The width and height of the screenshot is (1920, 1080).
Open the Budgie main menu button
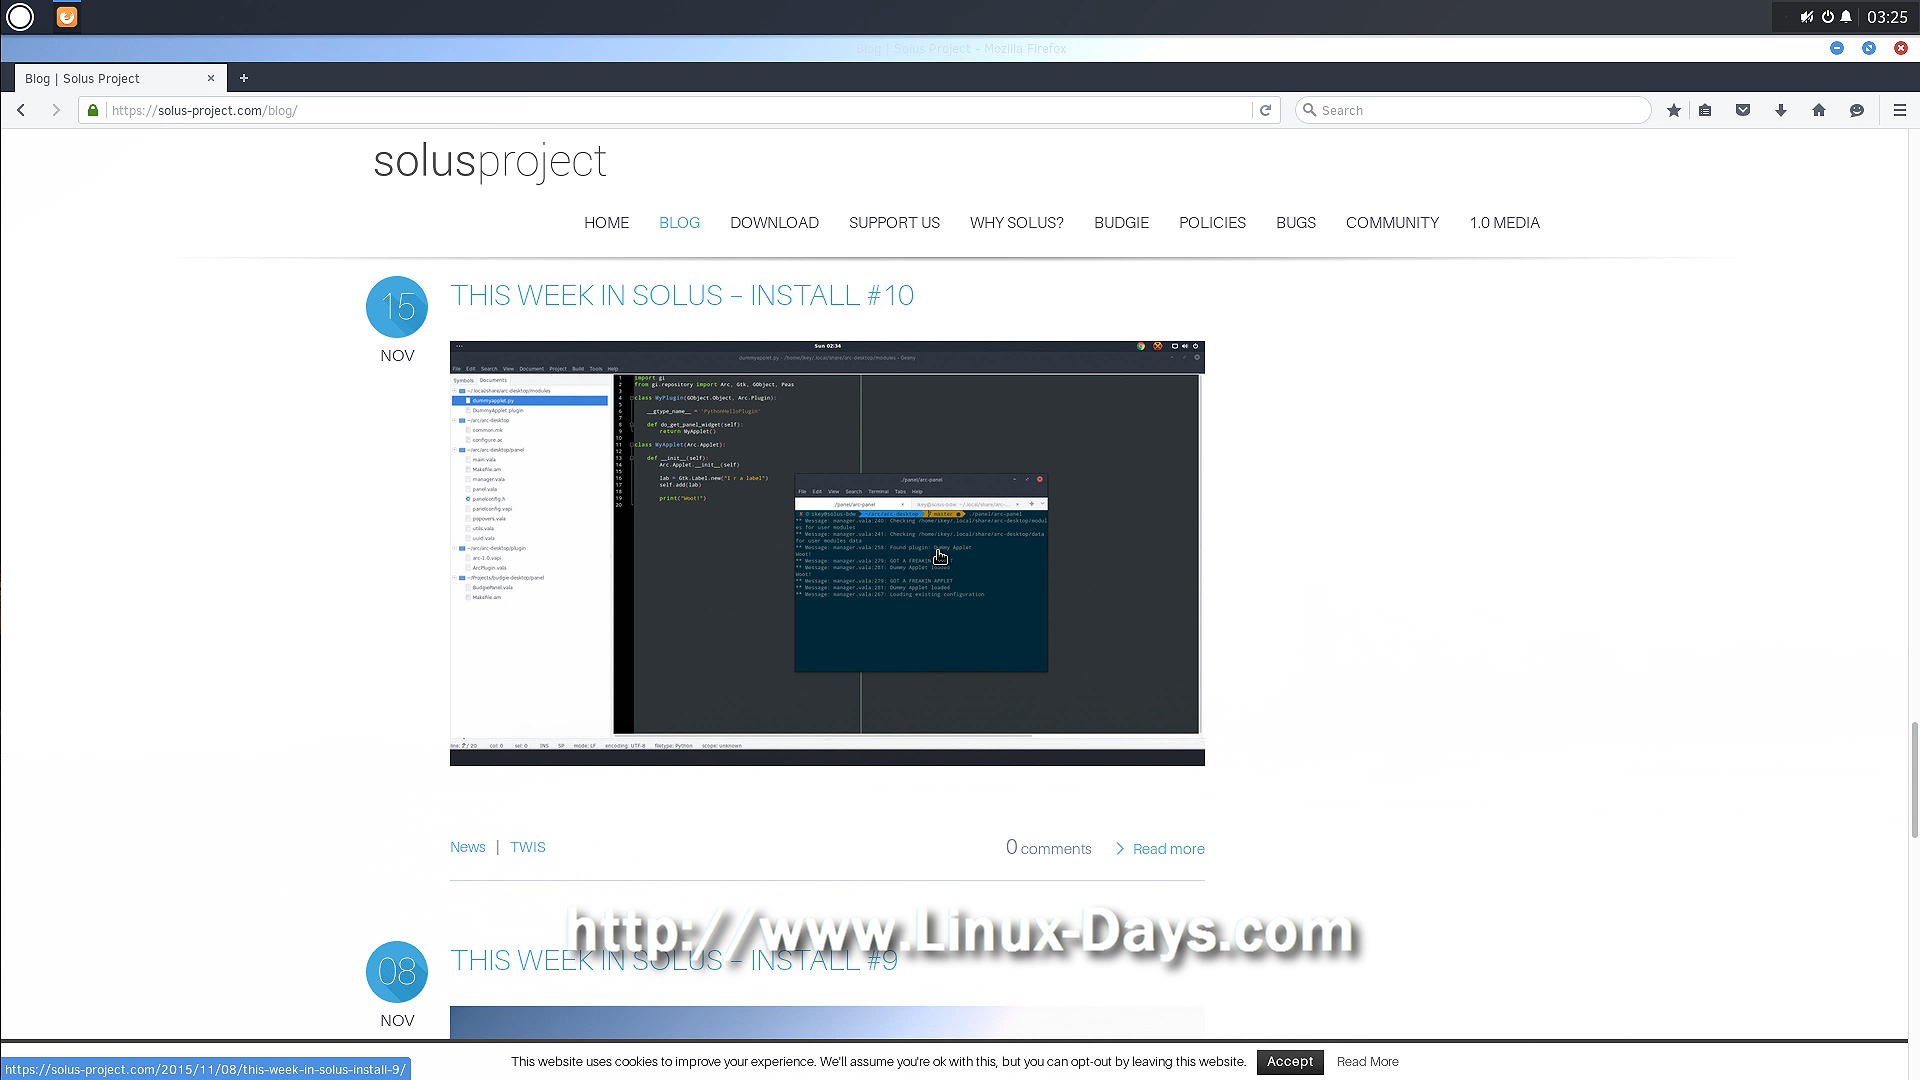(20, 17)
